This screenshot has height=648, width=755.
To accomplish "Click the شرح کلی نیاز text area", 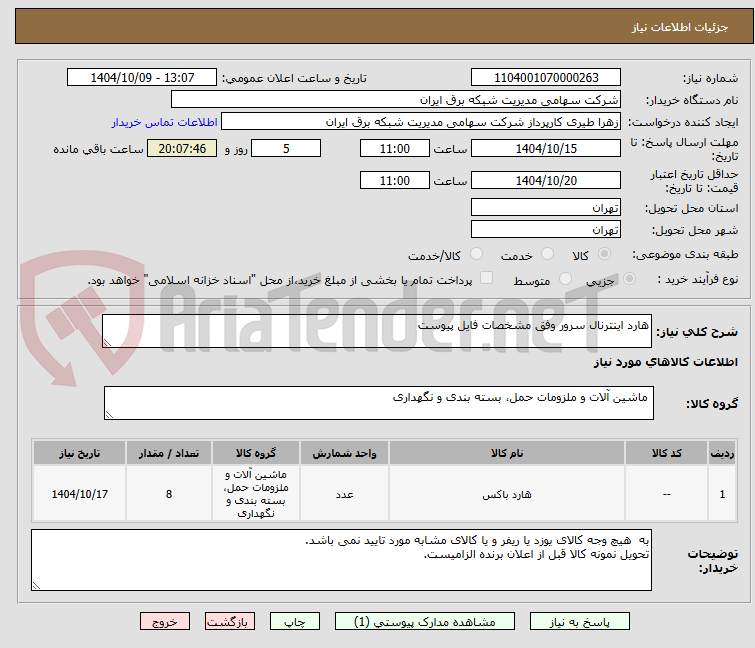I will pyautogui.click(x=377, y=331).
